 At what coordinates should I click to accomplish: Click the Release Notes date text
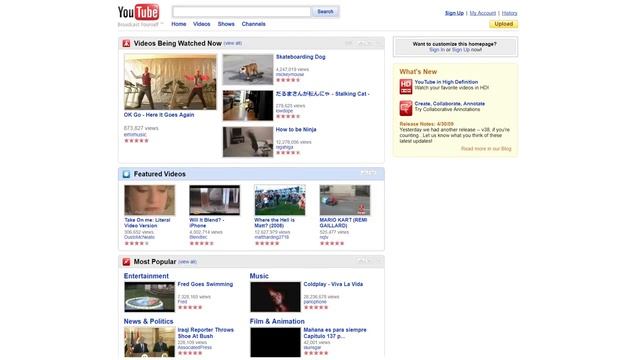tap(427, 124)
